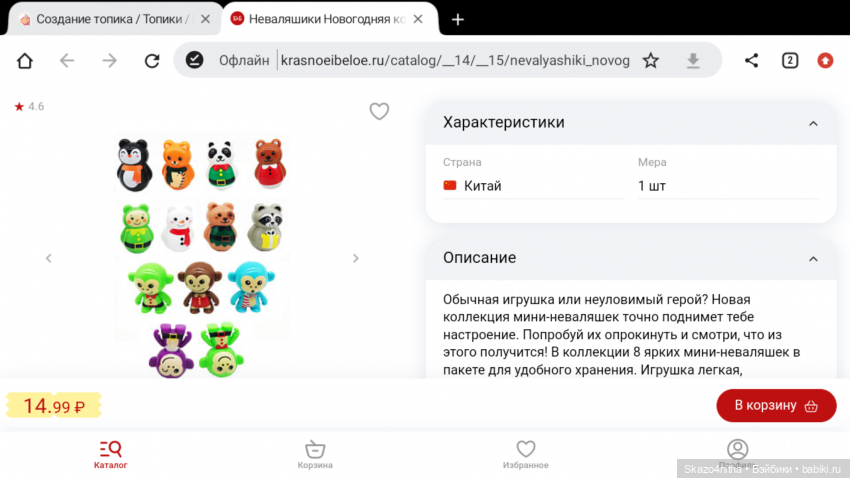Tap the download icon in address bar
The width and height of the screenshot is (850, 478).
coord(693,60)
